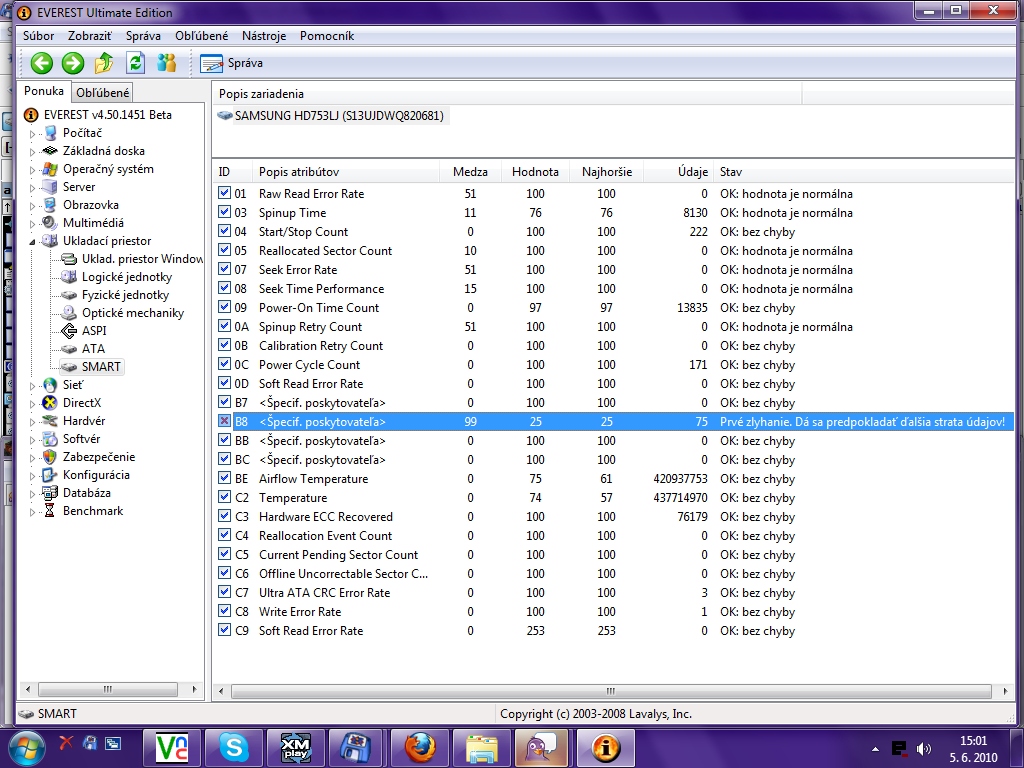The image size is (1024, 768).
Task: Uncheck the 01 Raw Read Error Rate checkbox
Action: click(224, 193)
